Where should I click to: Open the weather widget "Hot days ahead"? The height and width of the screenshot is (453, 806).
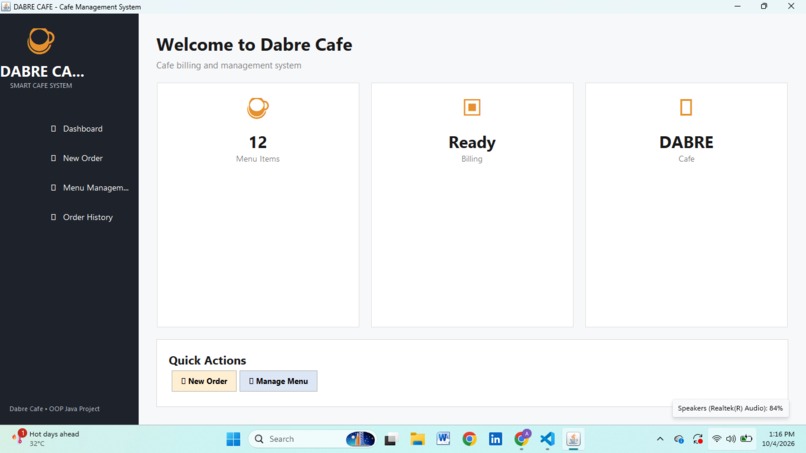pos(46,438)
